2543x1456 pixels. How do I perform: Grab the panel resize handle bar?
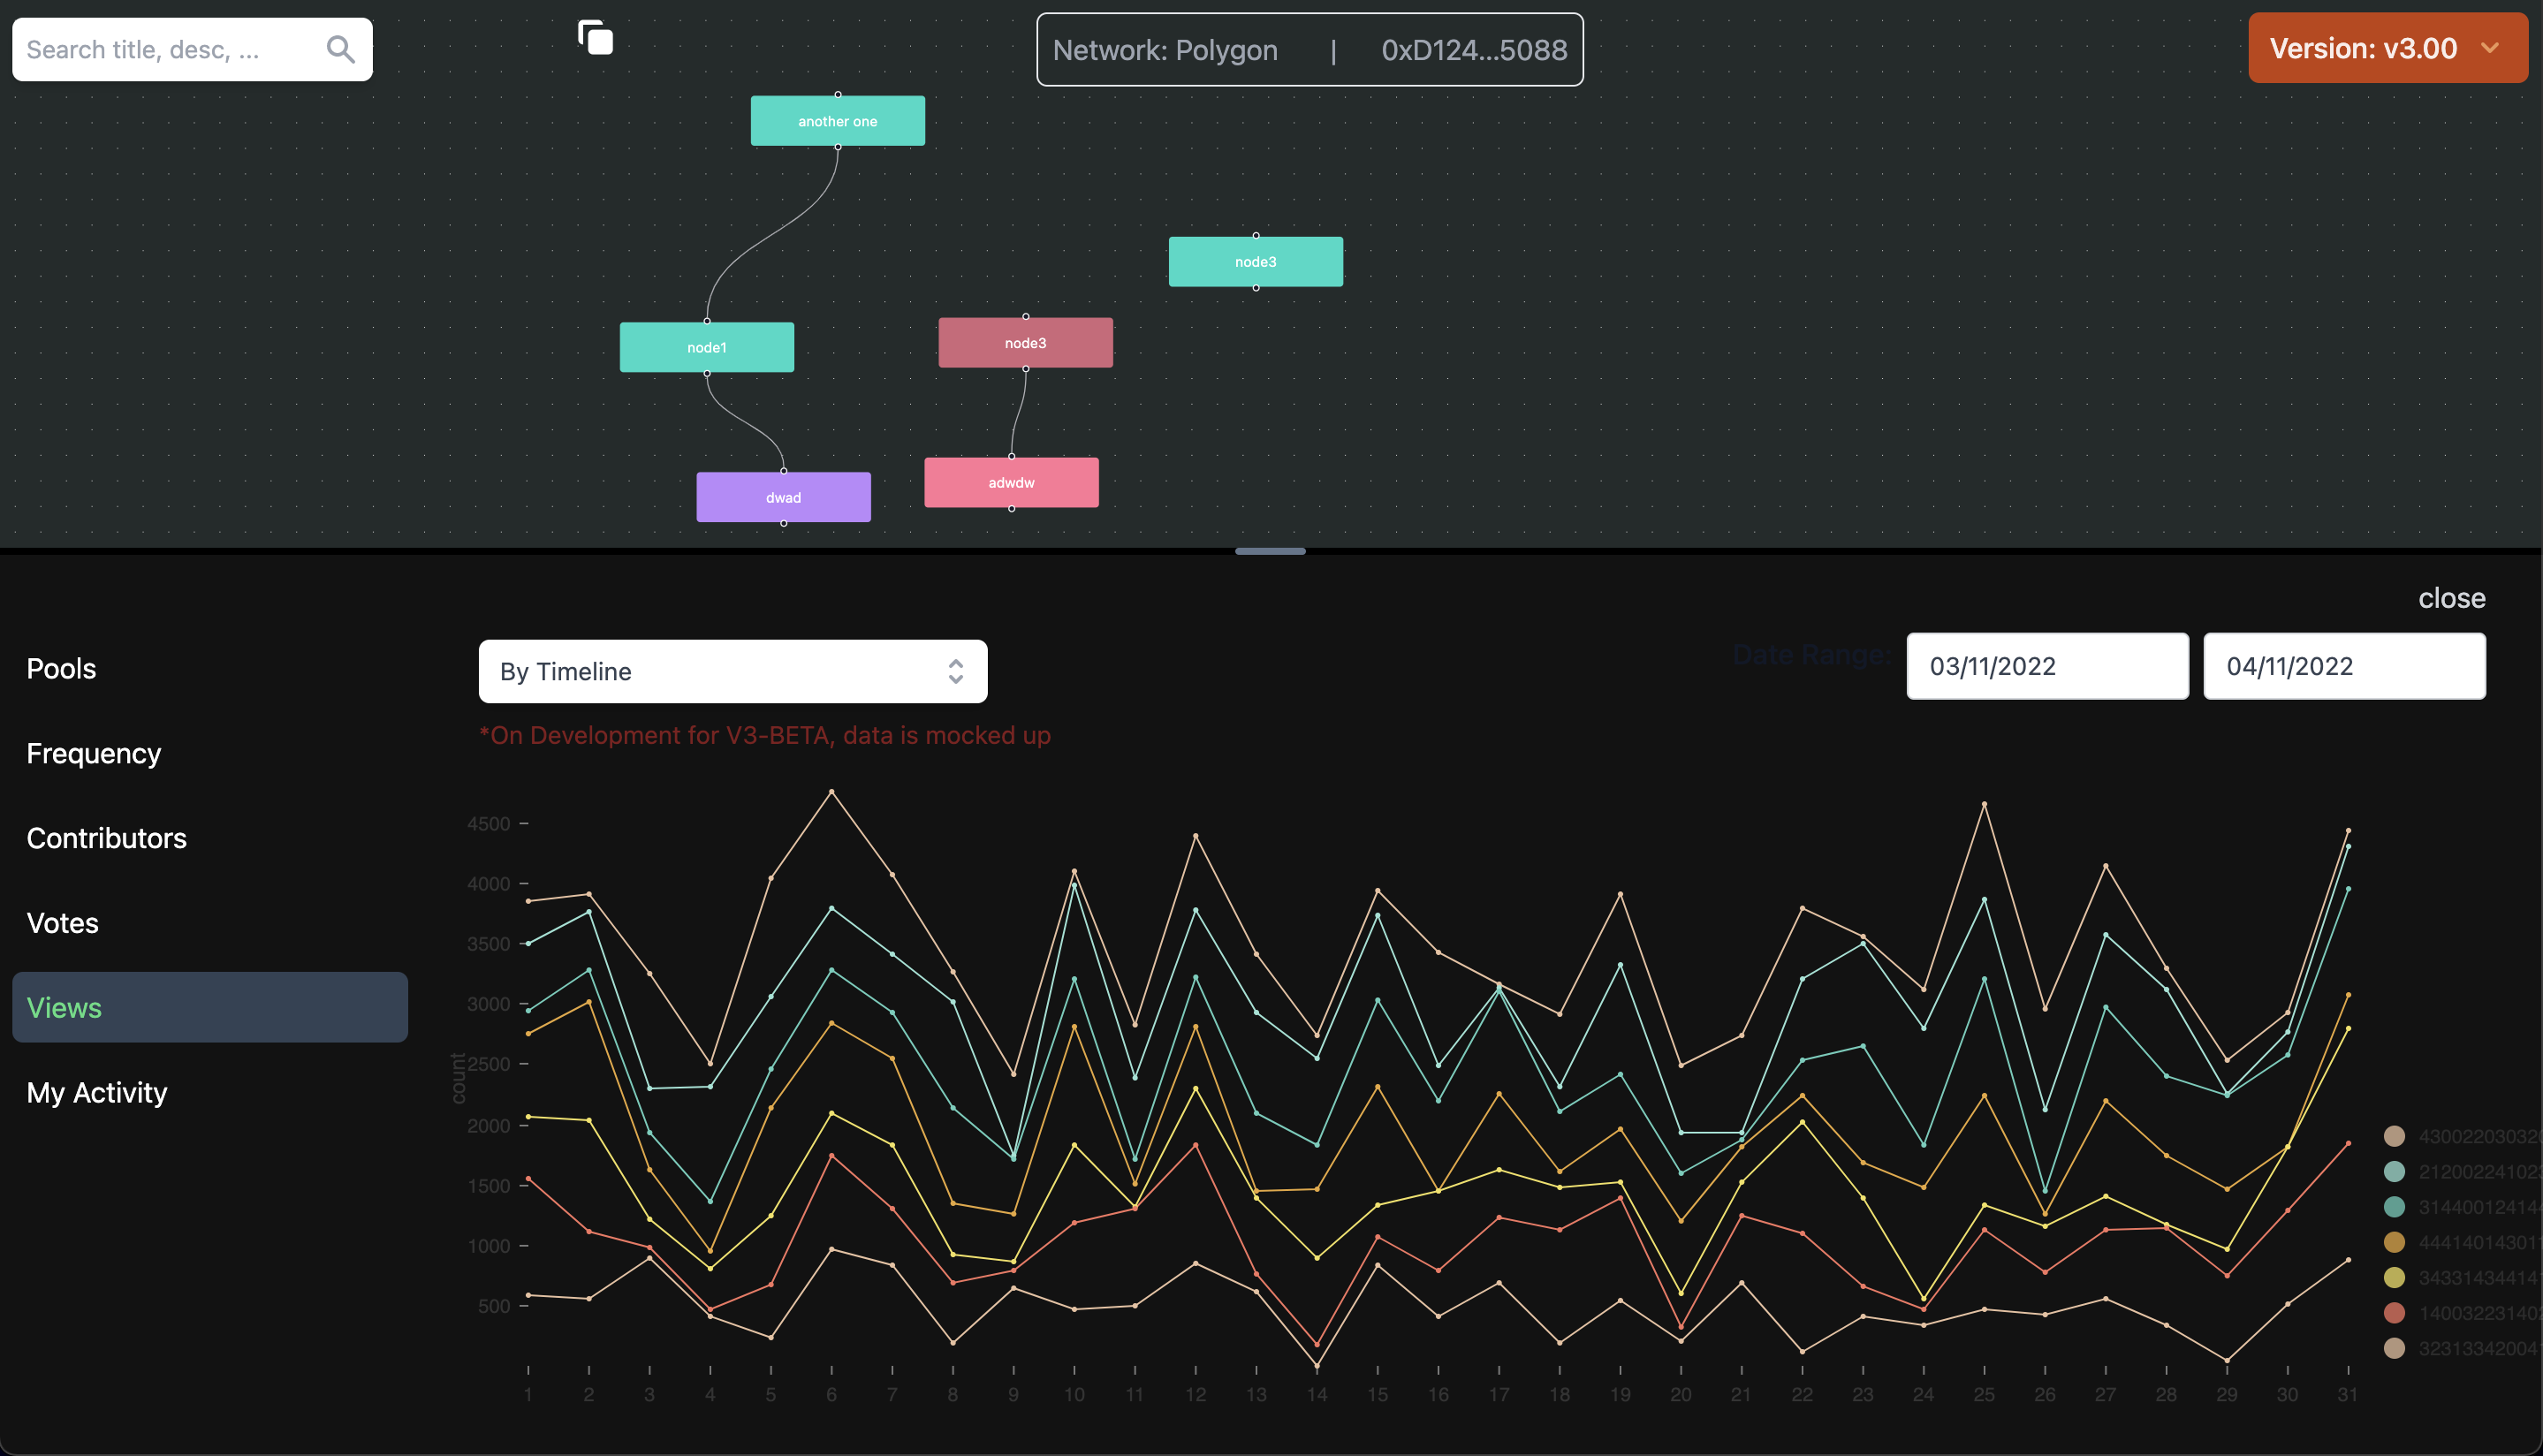point(1270,551)
